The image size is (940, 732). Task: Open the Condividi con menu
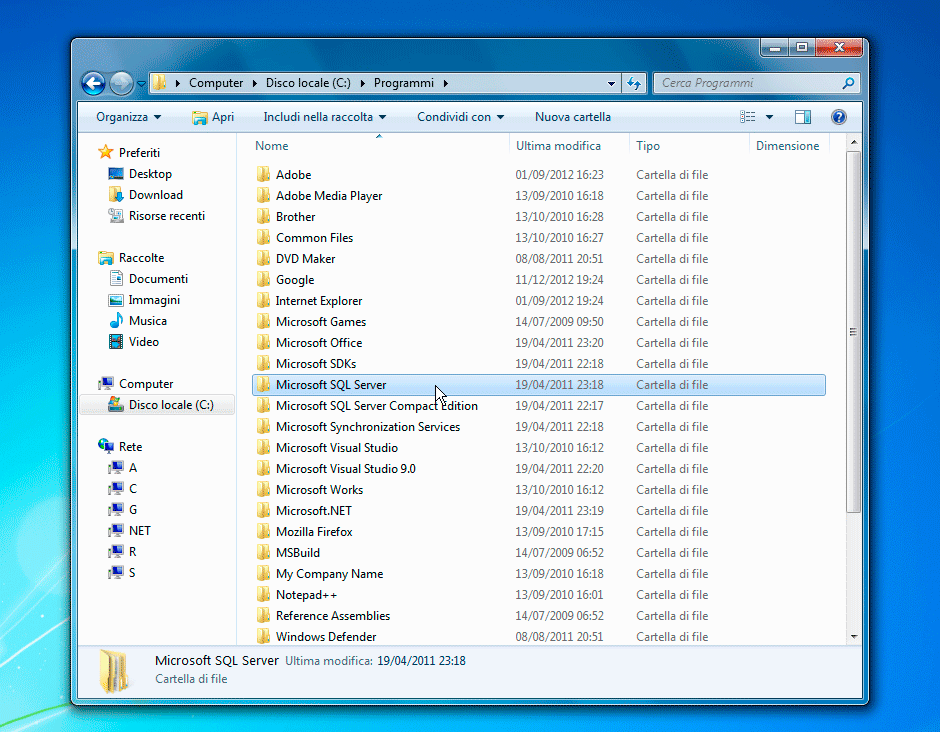pos(460,117)
